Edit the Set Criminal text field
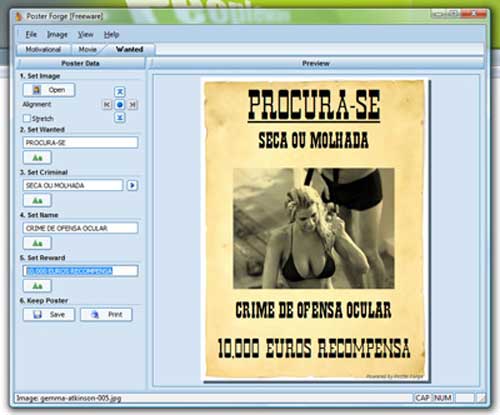The image size is (500, 415). click(x=73, y=185)
